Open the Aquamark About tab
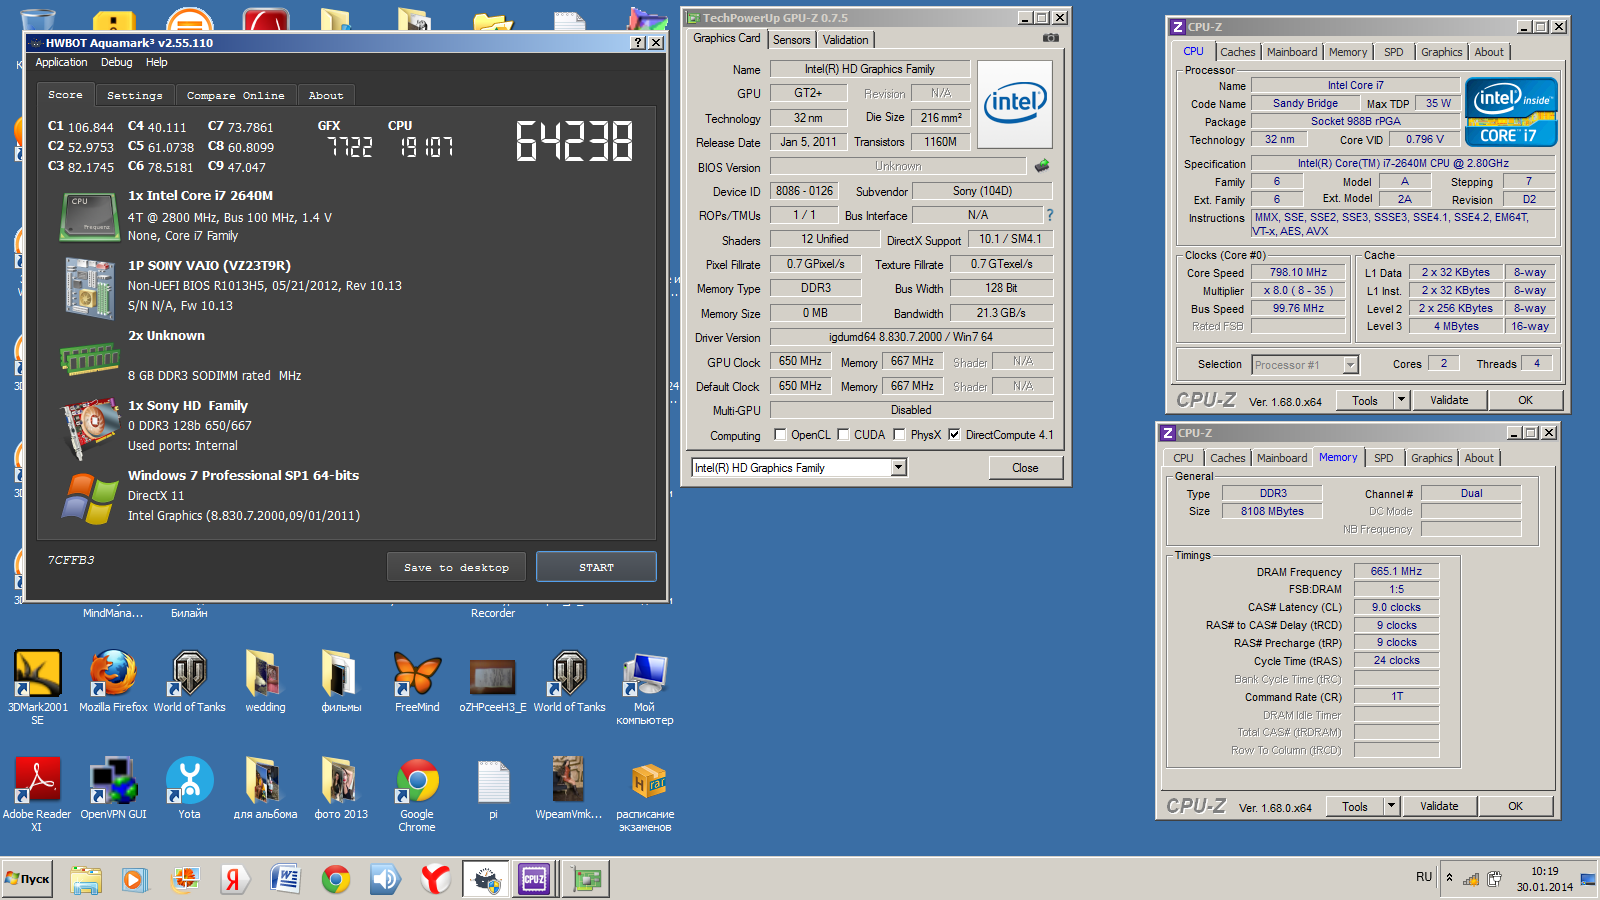 click(x=326, y=96)
